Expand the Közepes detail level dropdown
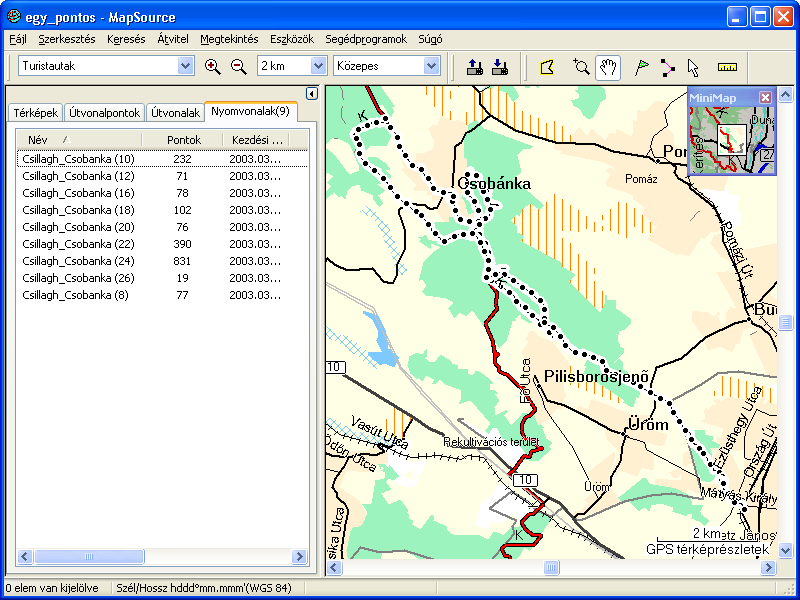 [431, 66]
